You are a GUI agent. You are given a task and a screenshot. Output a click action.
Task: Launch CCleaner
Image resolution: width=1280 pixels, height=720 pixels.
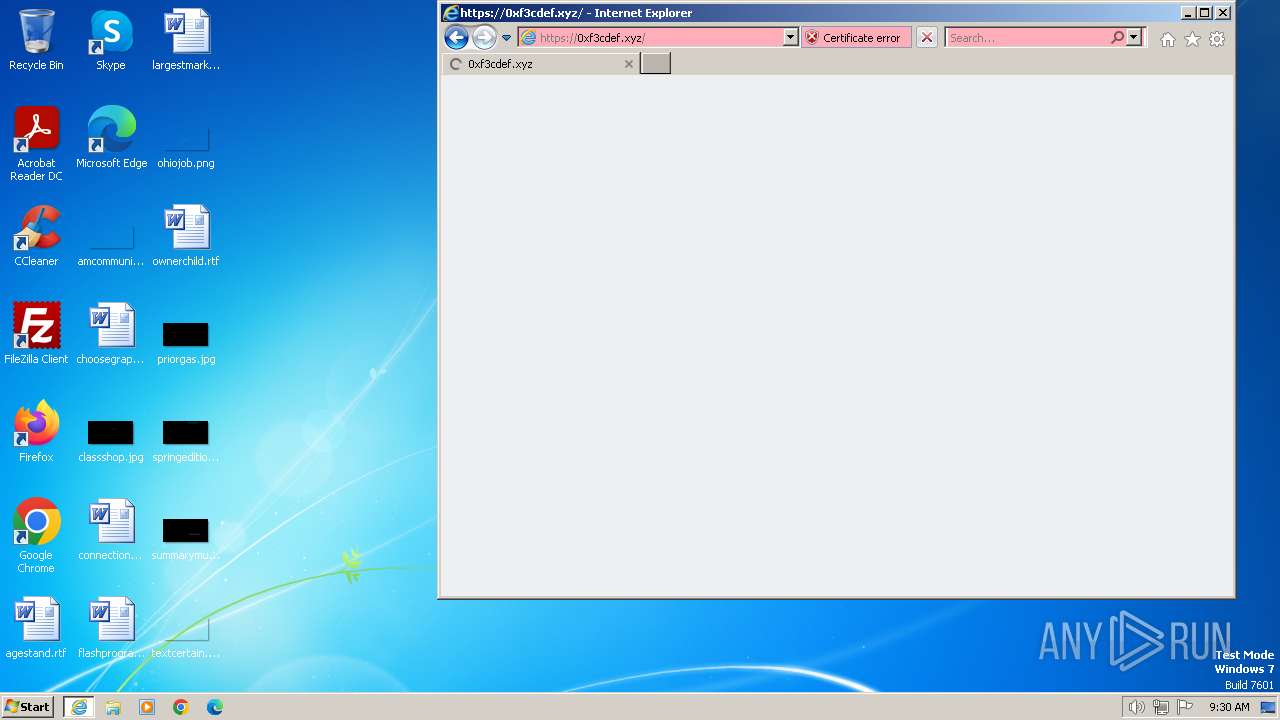click(x=36, y=236)
